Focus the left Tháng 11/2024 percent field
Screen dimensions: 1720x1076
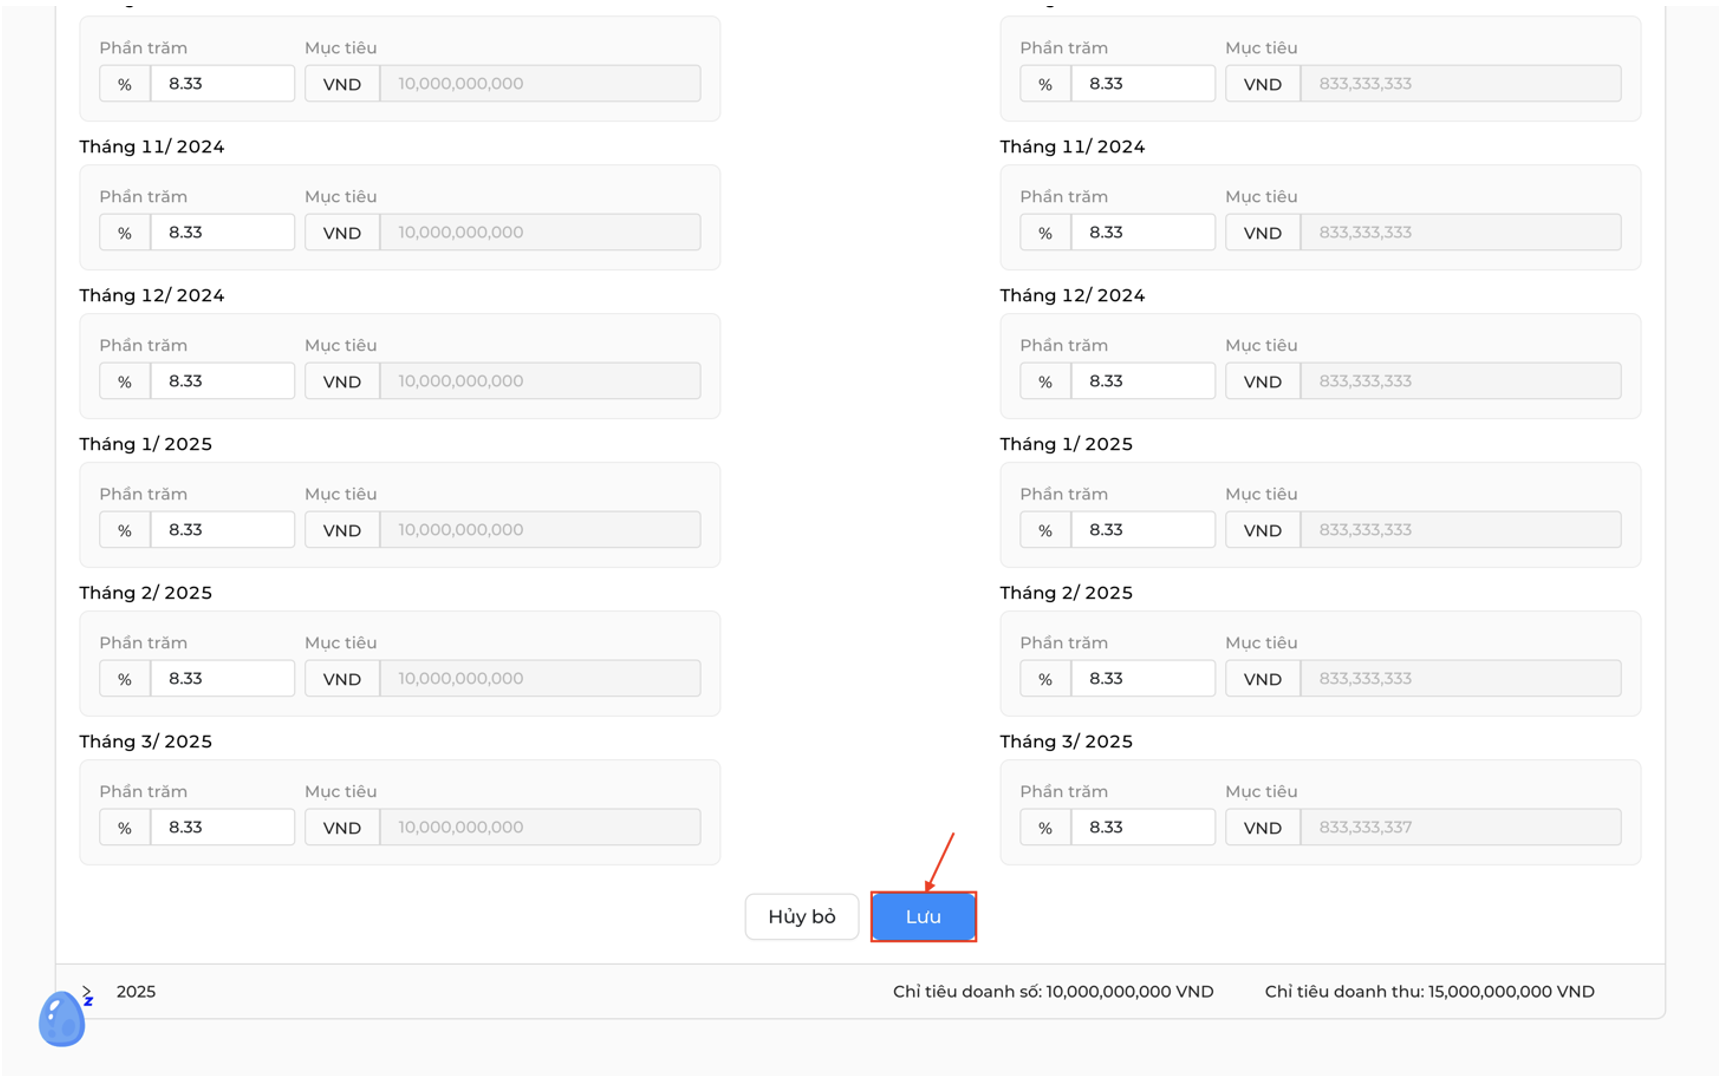(222, 232)
